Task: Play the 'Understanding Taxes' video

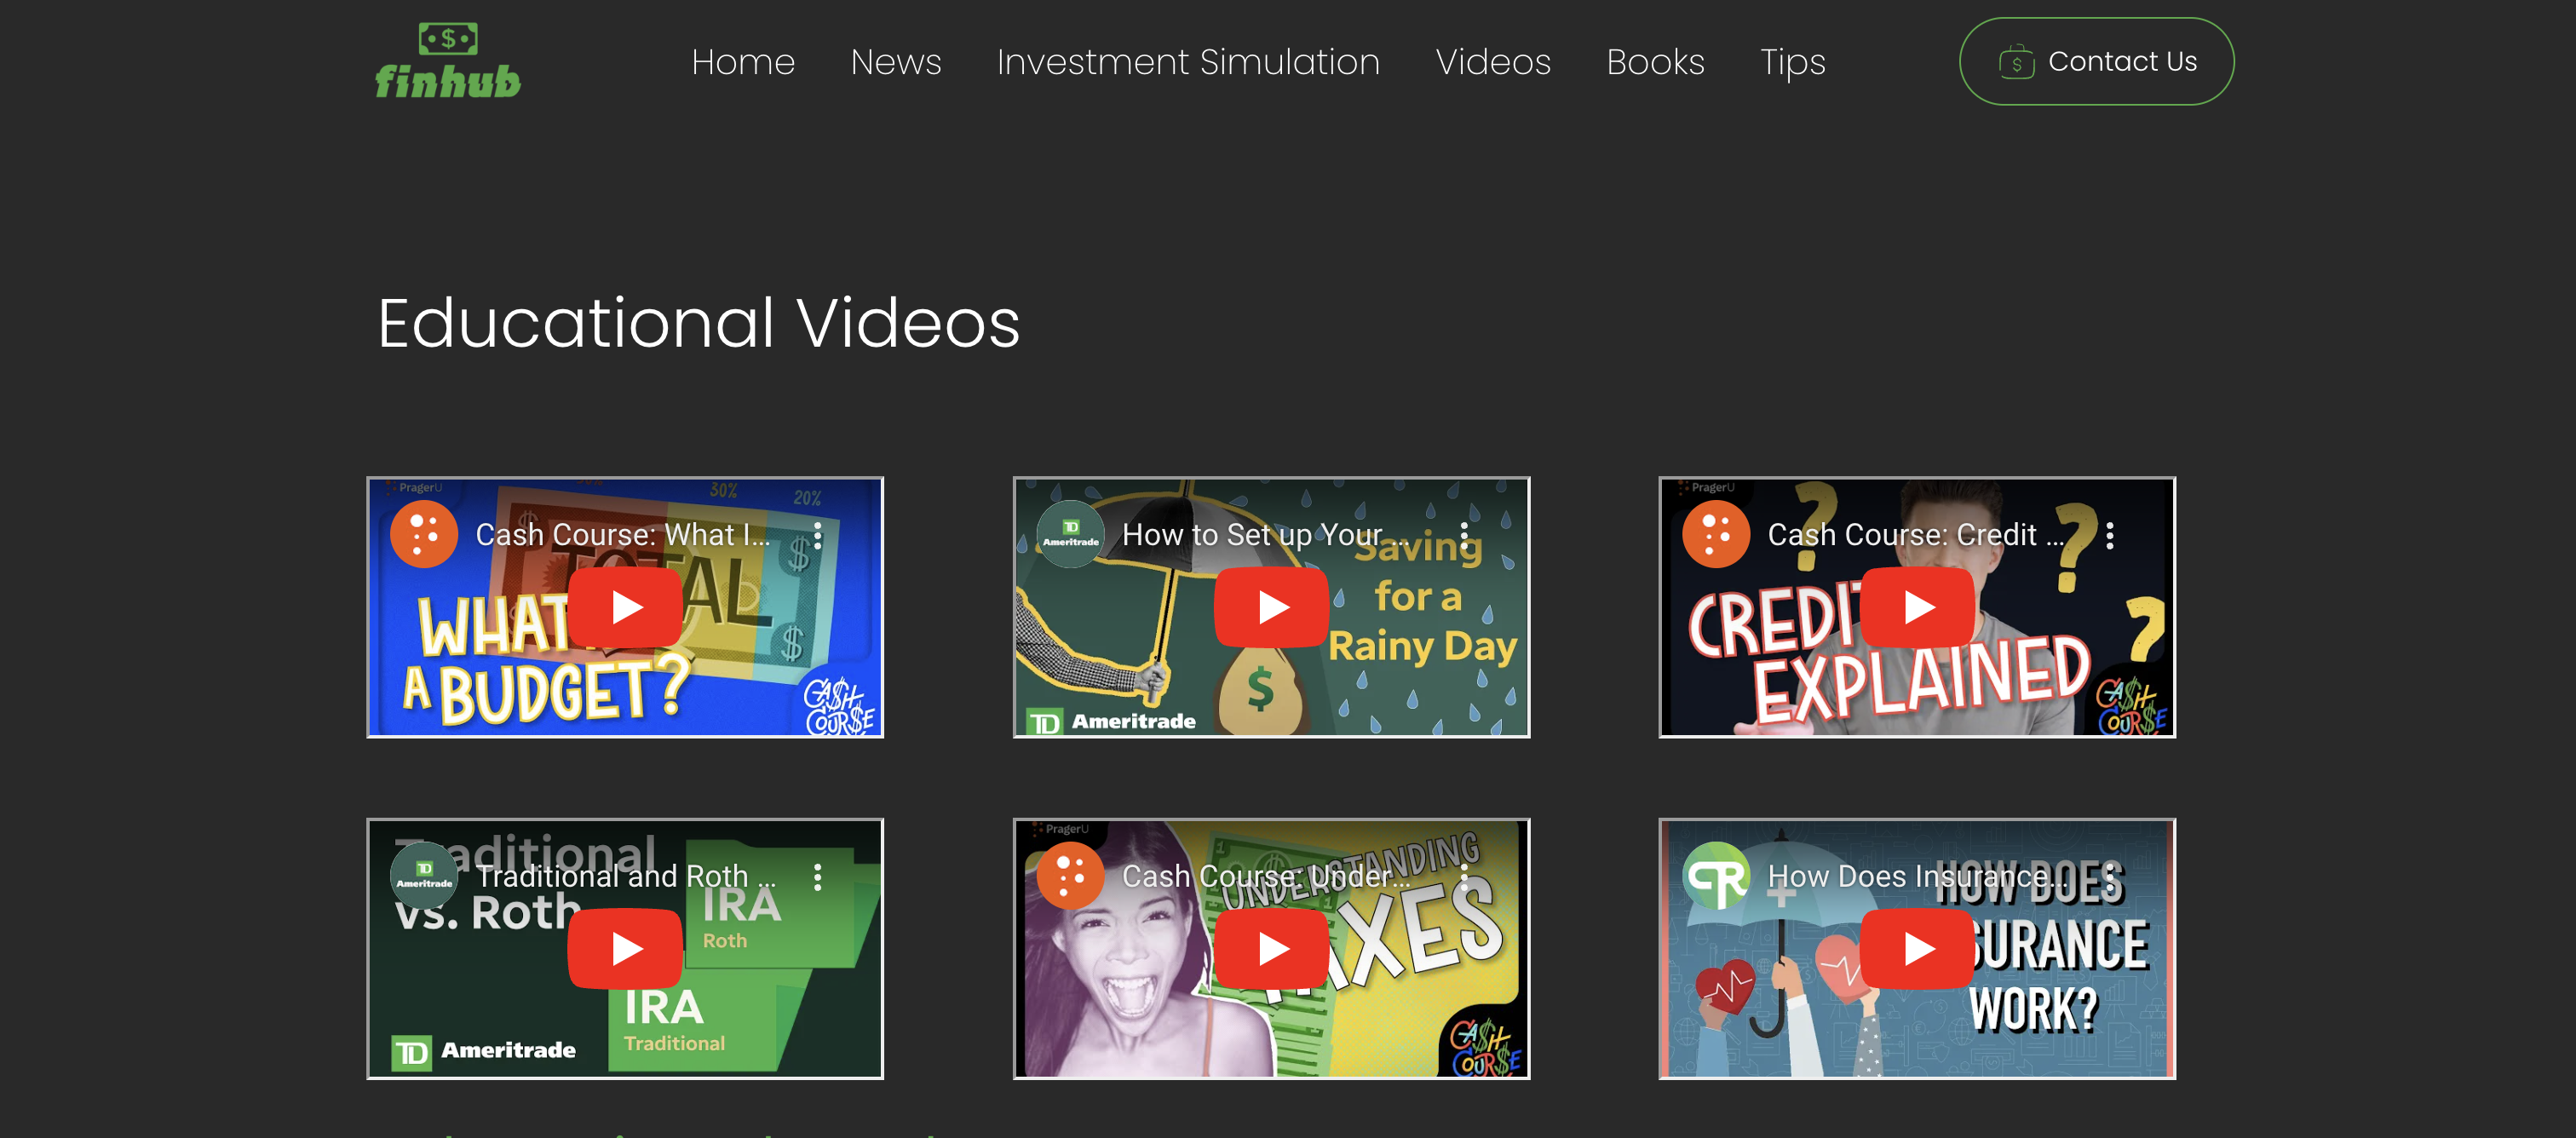Action: 1271,948
